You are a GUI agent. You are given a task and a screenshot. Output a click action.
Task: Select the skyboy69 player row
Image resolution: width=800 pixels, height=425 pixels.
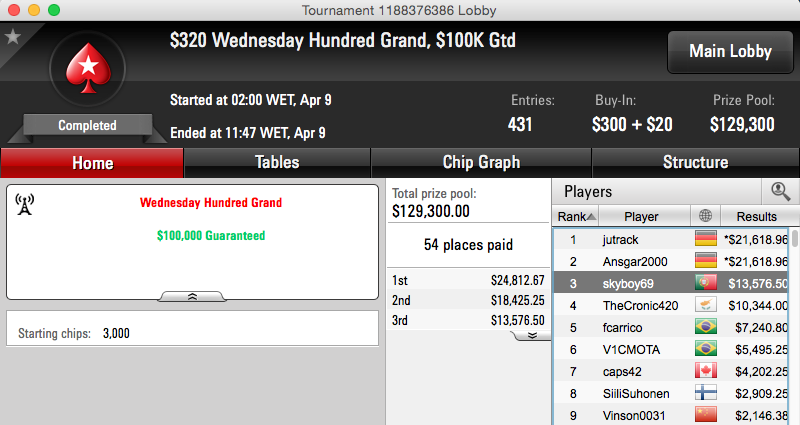click(671, 283)
